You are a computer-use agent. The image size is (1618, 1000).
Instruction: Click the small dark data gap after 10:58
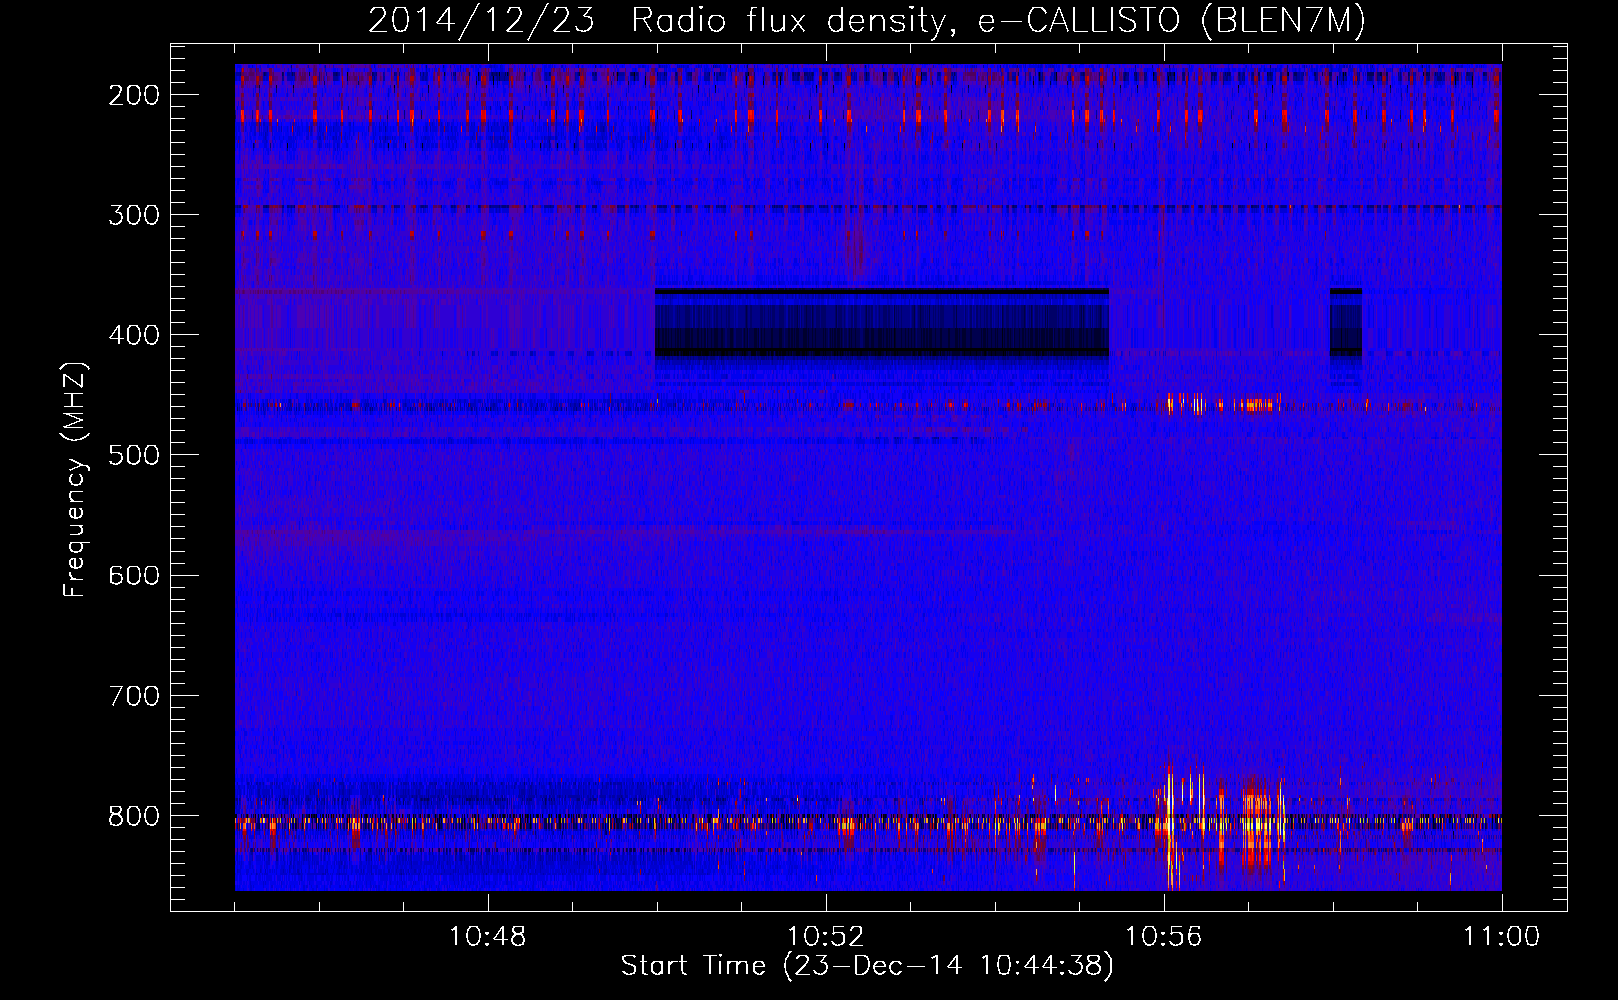pos(1345,322)
